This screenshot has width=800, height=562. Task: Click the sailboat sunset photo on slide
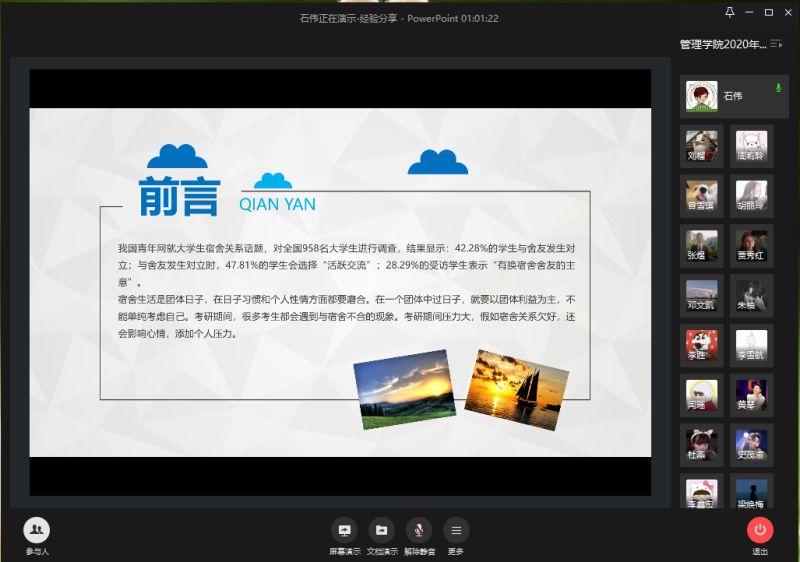pos(516,388)
